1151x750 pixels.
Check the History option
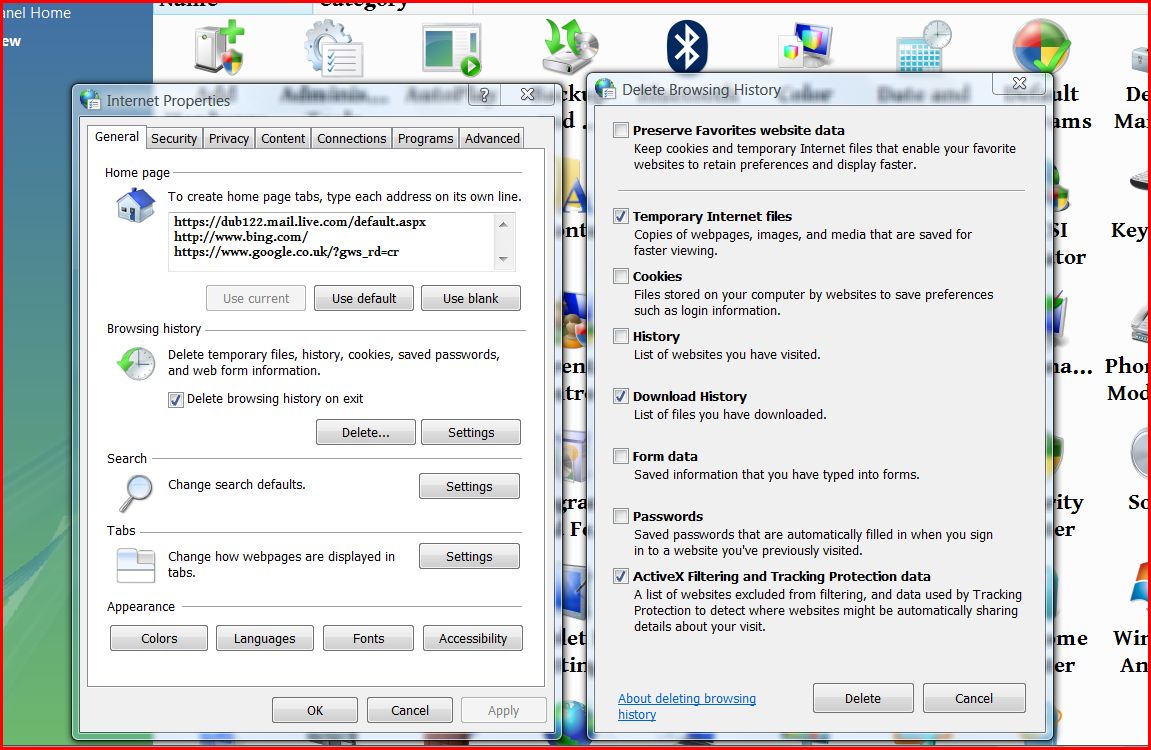621,337
